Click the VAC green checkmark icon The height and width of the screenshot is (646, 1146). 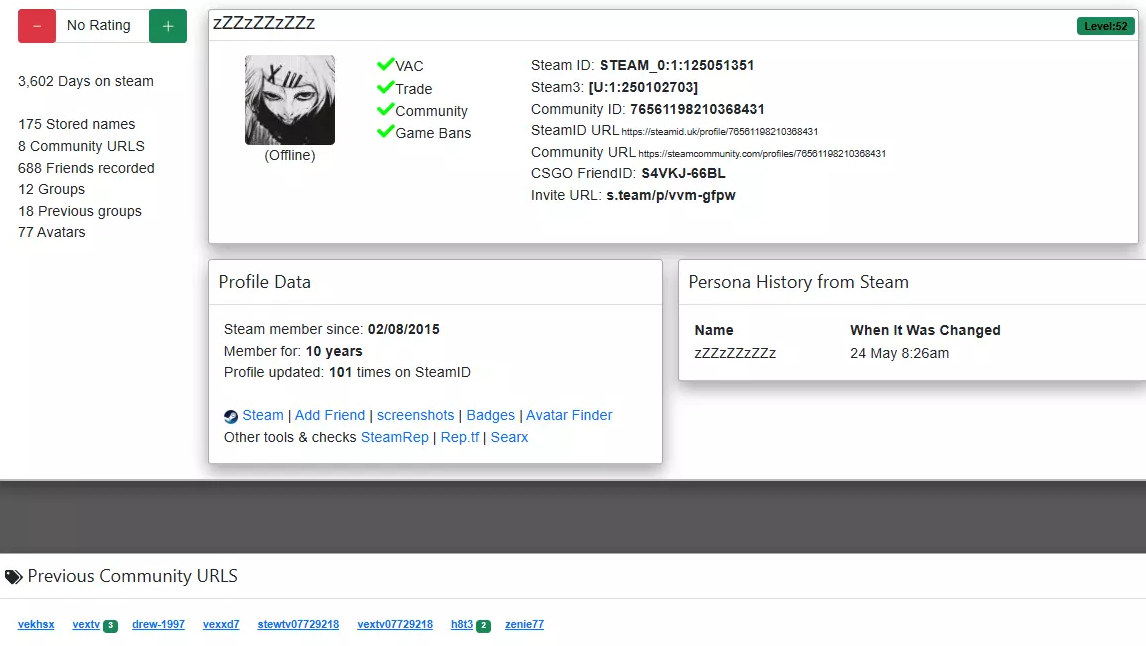click(385, 64)
